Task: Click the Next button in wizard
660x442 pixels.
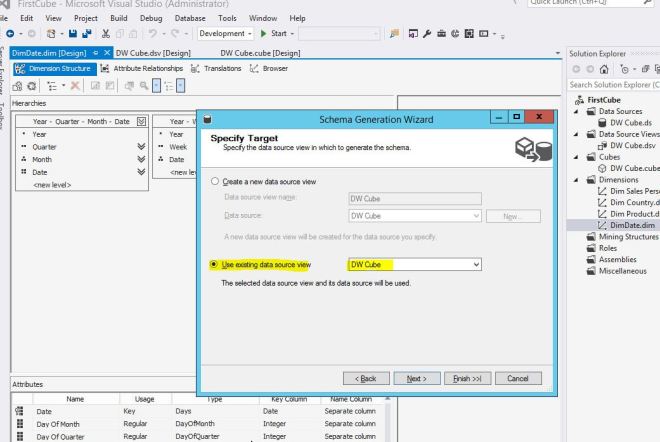Action: 416,378
